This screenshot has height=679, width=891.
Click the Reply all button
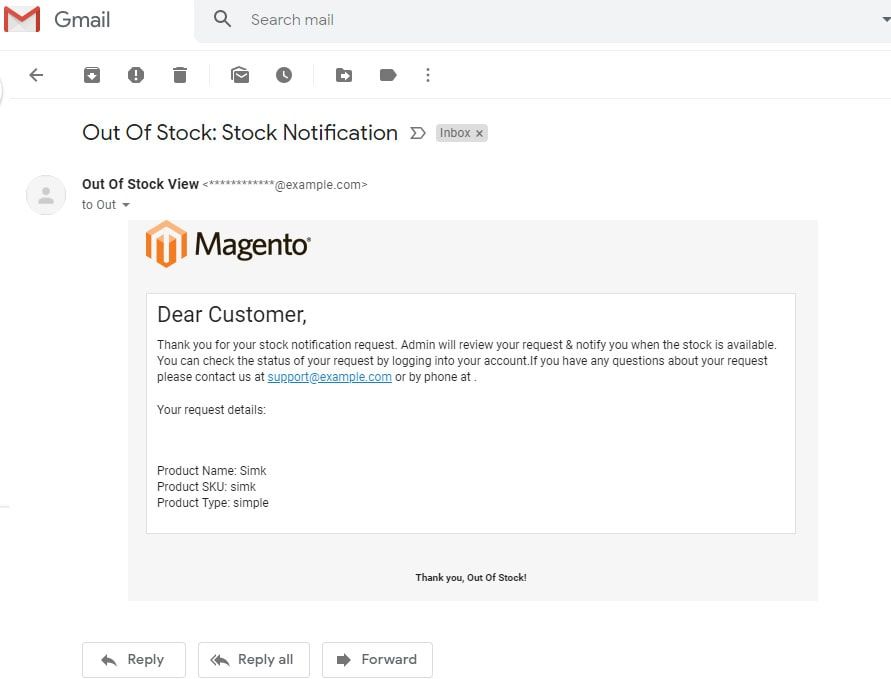click(253, 660)
